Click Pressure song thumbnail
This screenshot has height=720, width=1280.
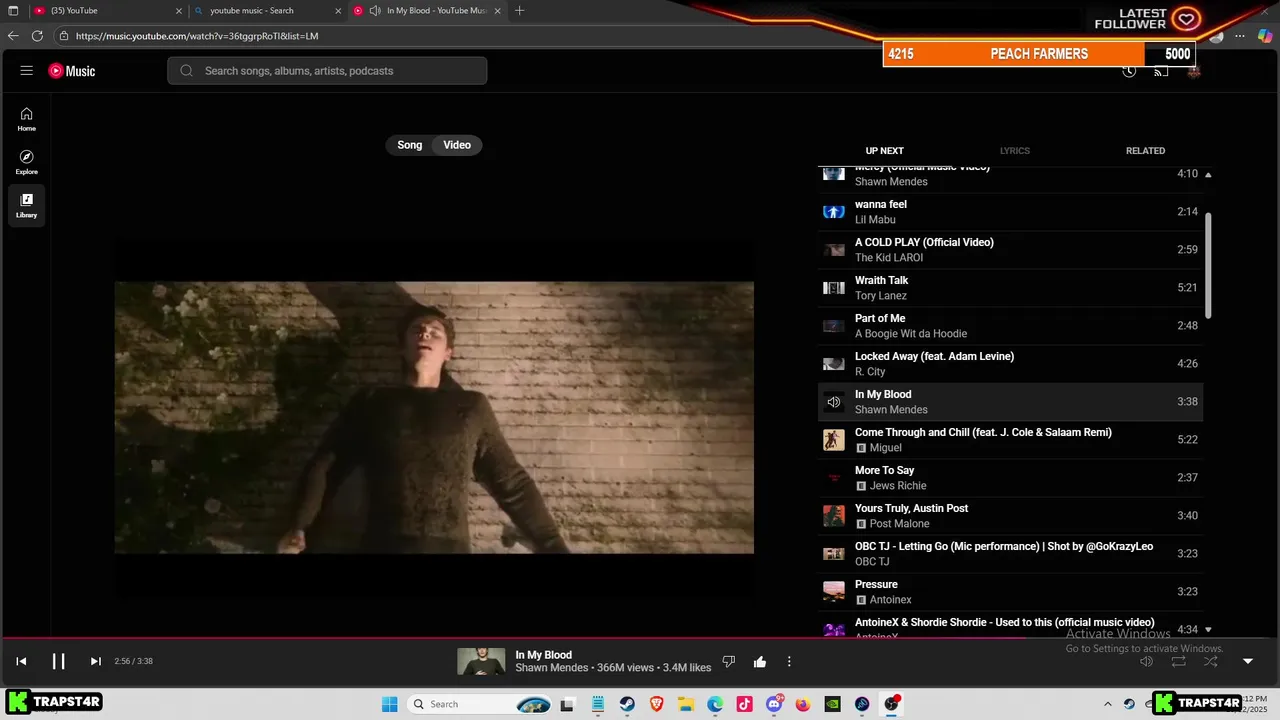click(x=834, y=592)
